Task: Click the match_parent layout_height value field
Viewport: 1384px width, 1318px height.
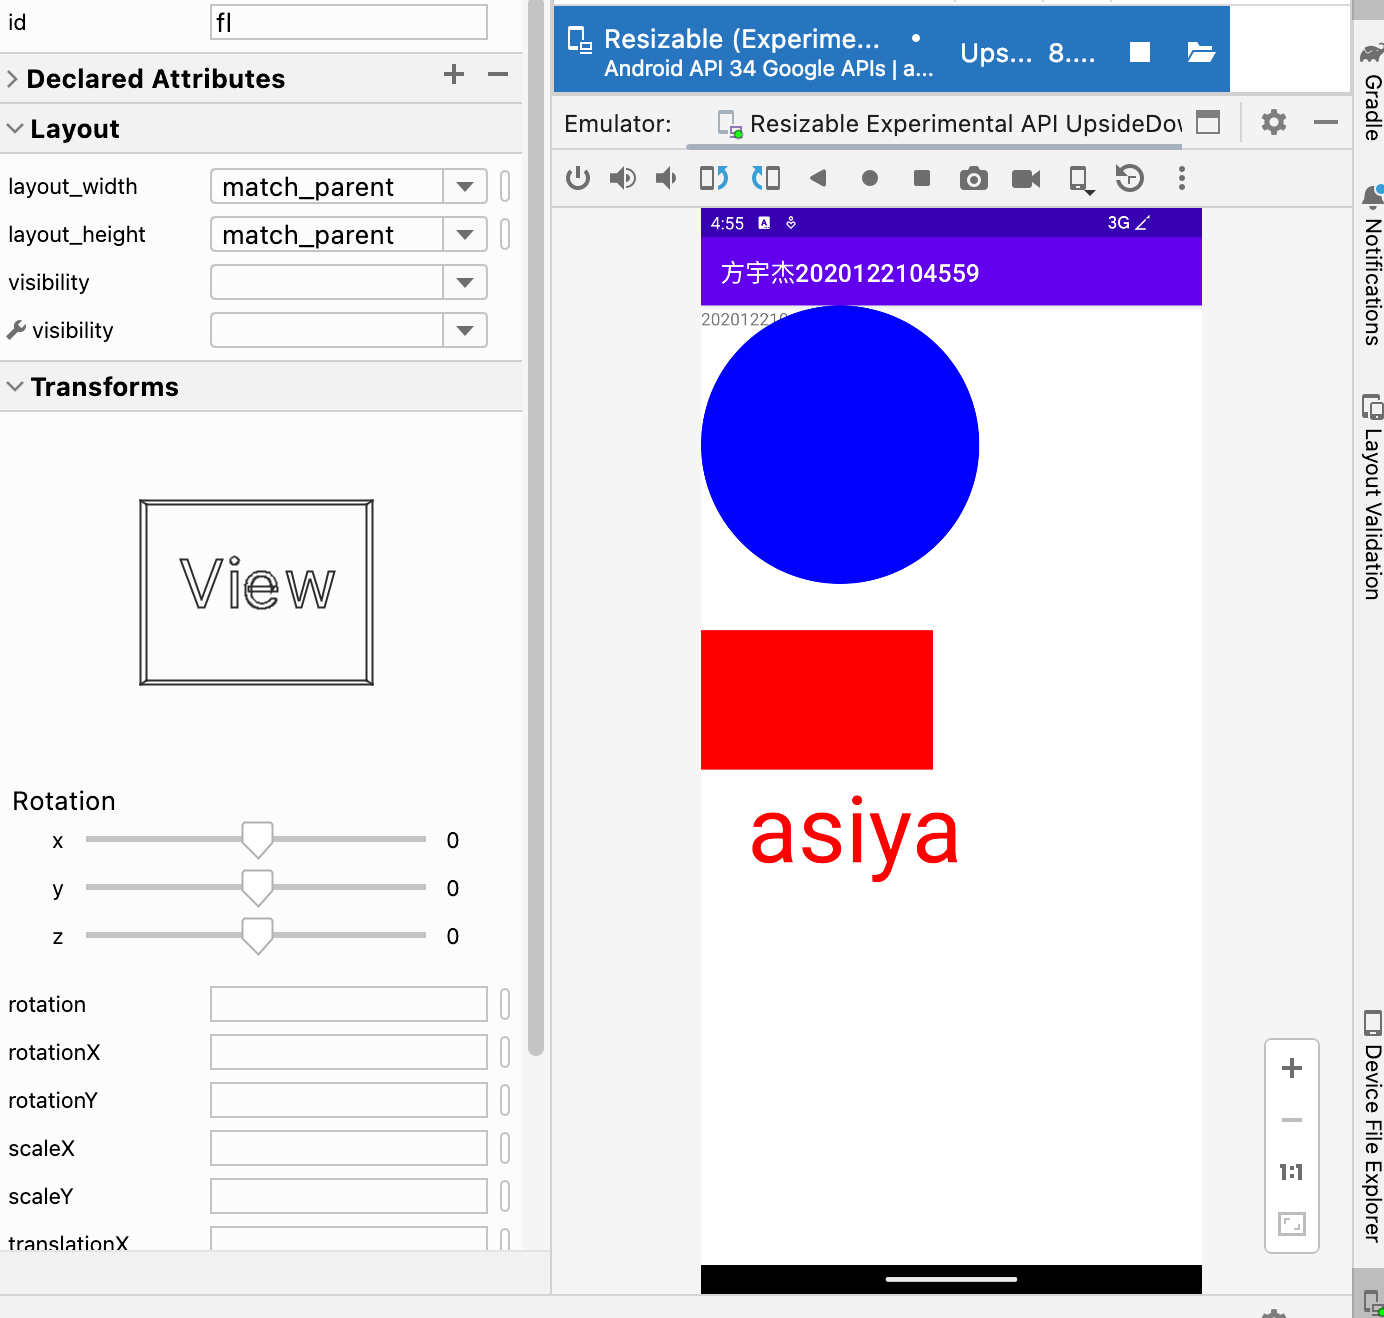Action: (327, 235)
